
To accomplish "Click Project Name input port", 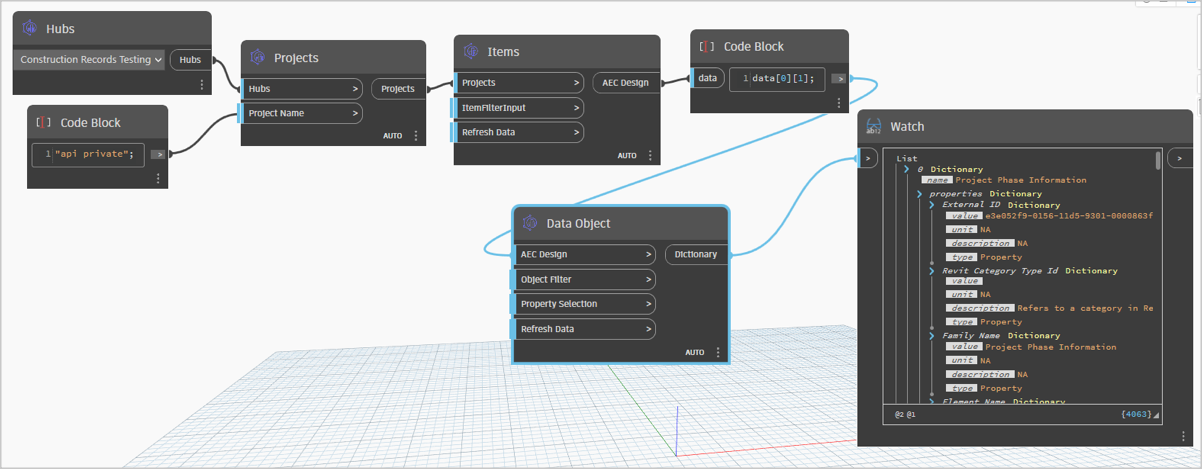I will pos(302,114).
